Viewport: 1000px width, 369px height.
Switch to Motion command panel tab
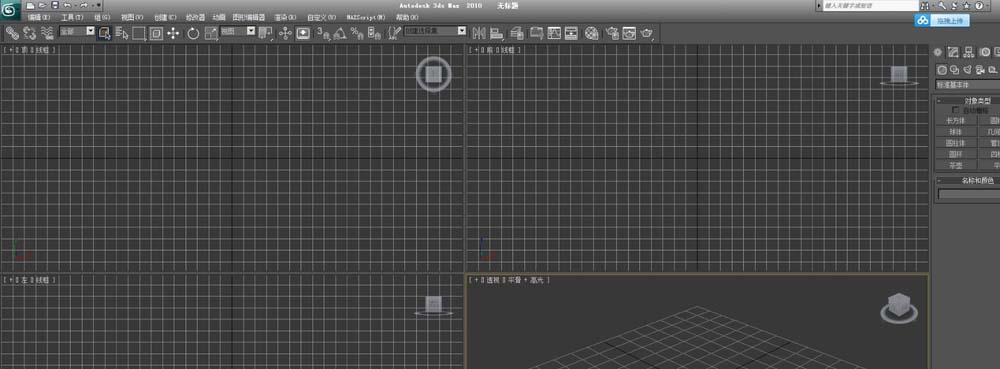coord(985,52)
